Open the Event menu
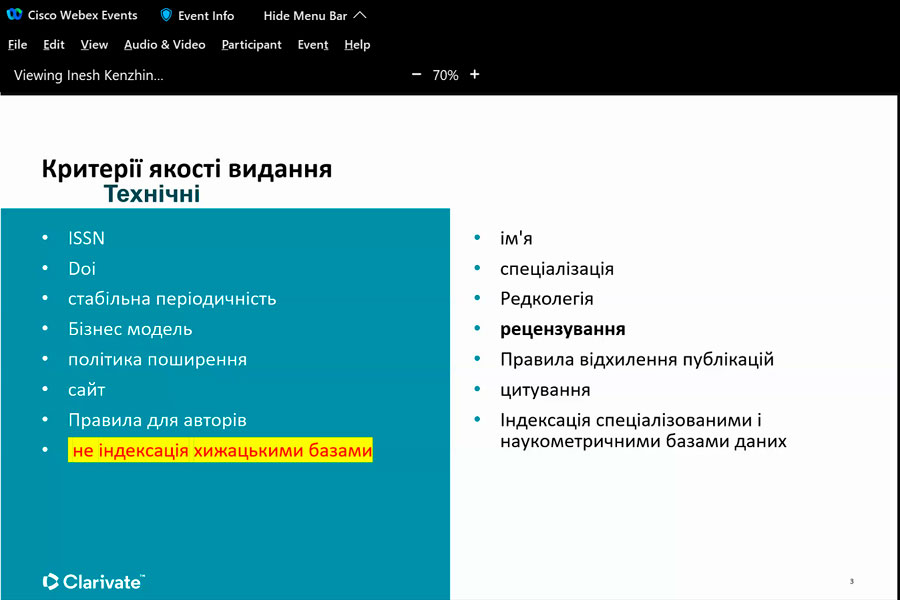The width and height of the screenshot is (900, 600). click(x=313, y=45)
